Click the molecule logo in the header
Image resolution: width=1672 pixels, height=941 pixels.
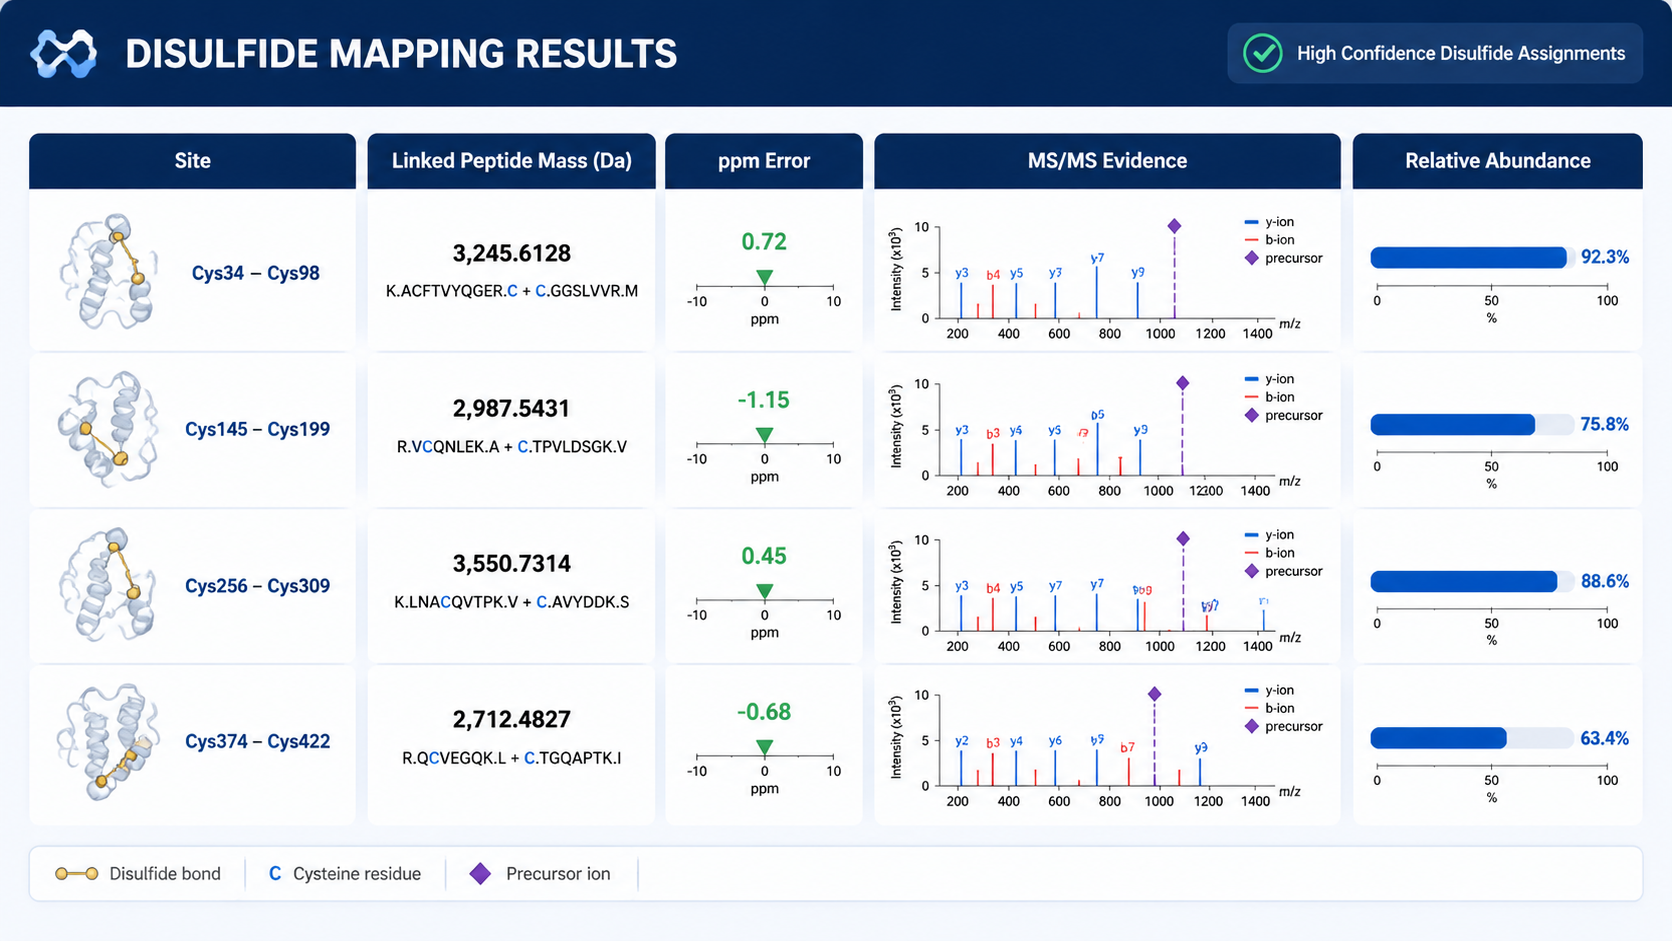point(64,53)
